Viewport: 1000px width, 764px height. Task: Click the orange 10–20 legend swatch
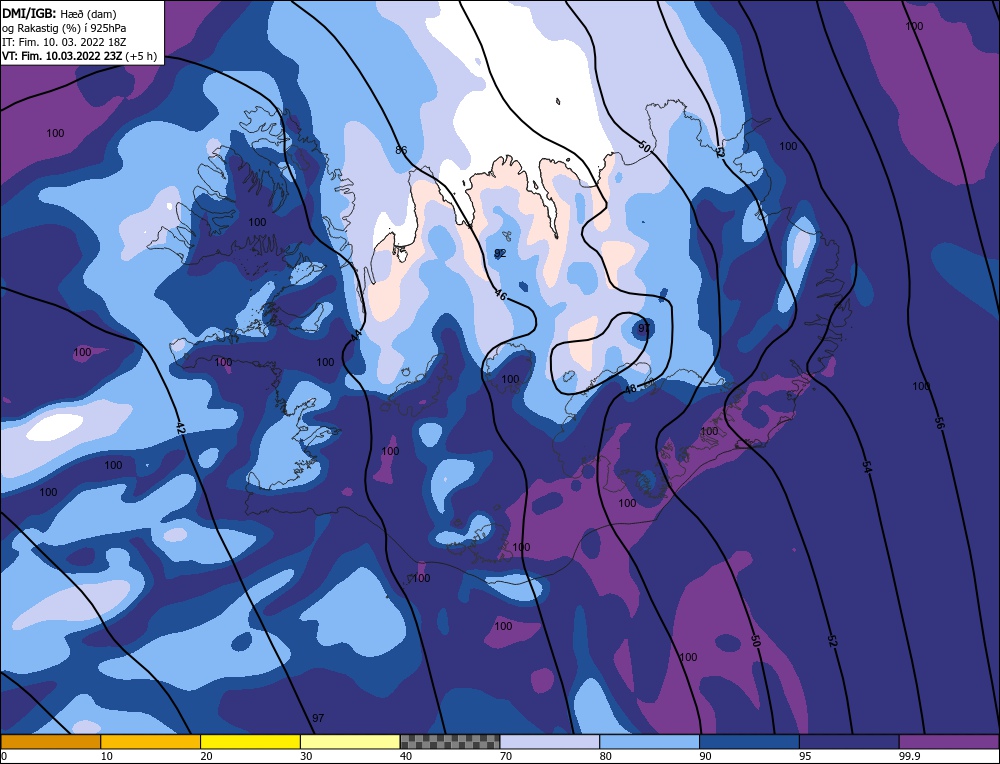[151, 741]
